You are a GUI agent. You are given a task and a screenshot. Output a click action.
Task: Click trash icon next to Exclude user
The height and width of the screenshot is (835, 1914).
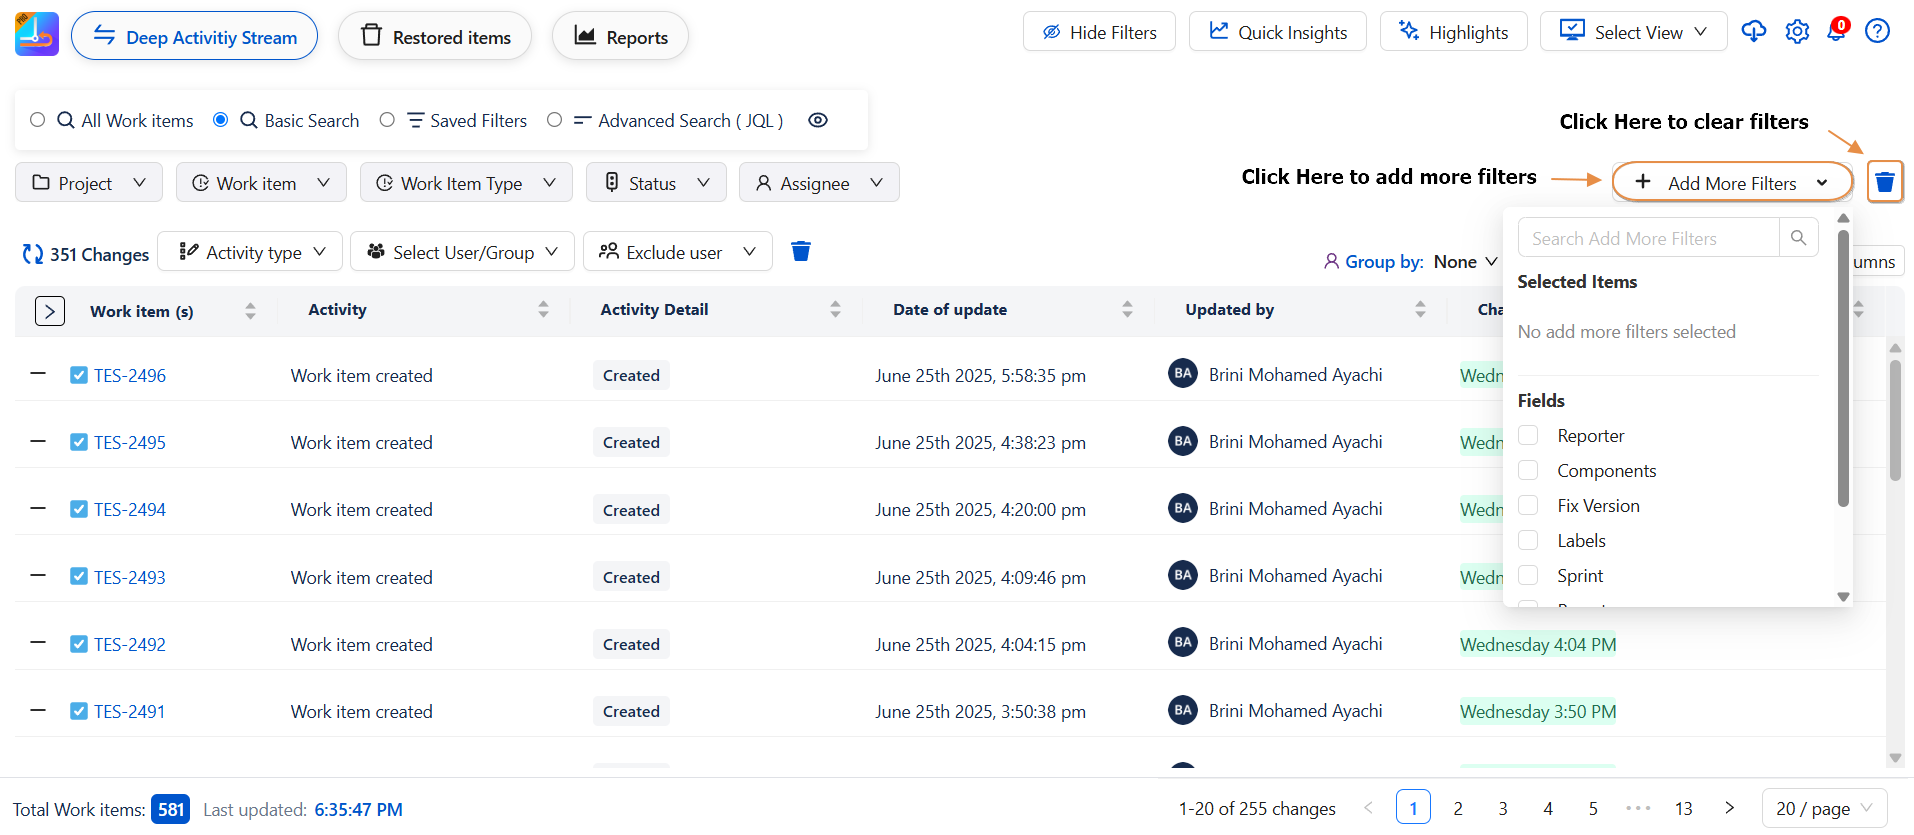[x=800, y=252]
